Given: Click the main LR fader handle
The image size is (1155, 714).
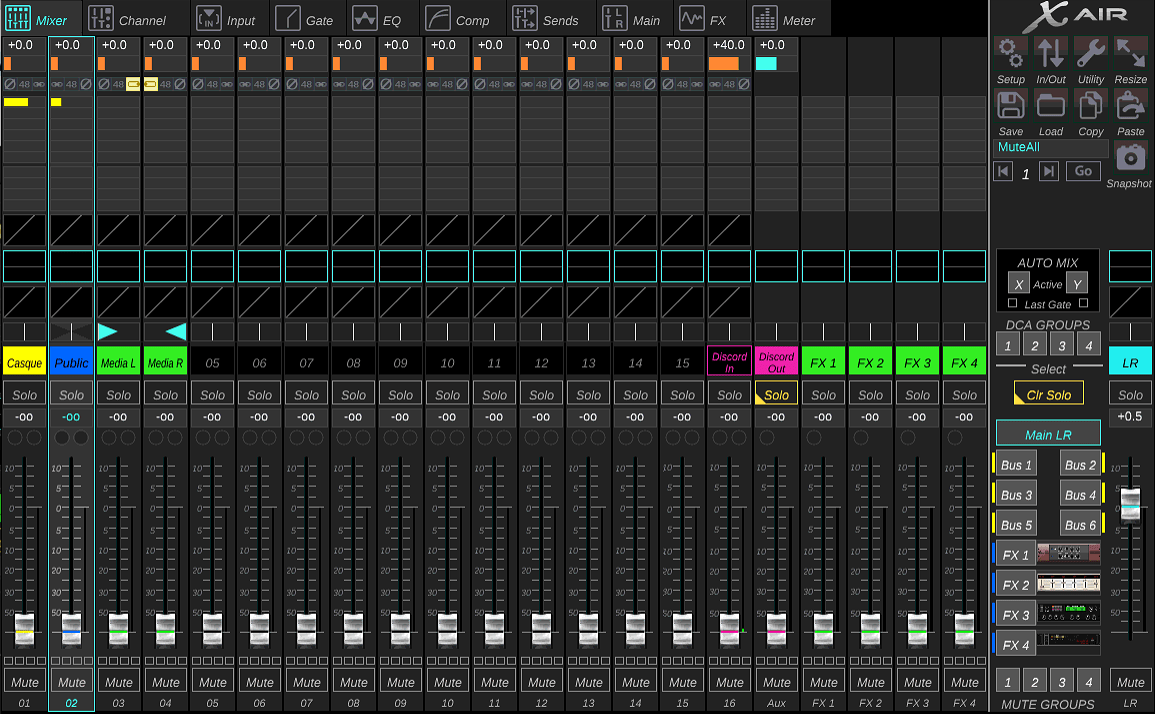Looking at the screenshot, I should coord(1130,504).
